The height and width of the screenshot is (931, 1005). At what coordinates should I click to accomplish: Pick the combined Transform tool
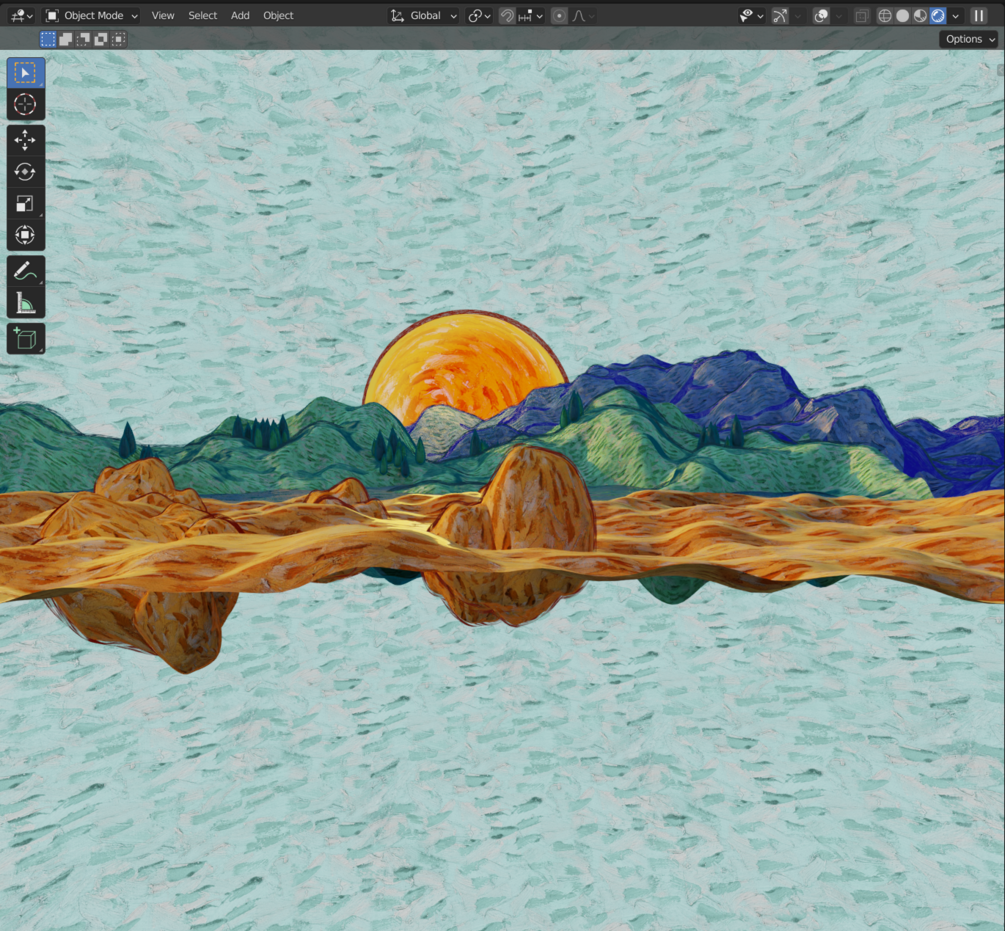click(25, 235)
